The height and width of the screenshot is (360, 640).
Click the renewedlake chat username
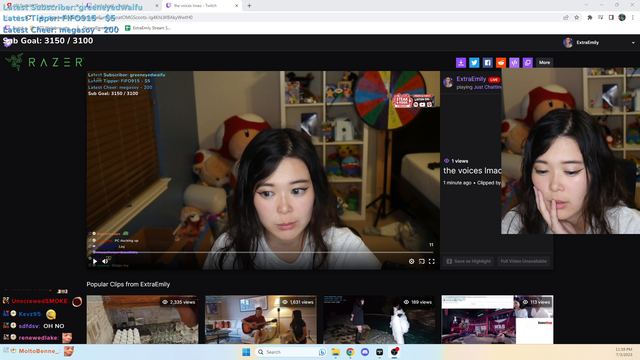click(x=38, y=338)
